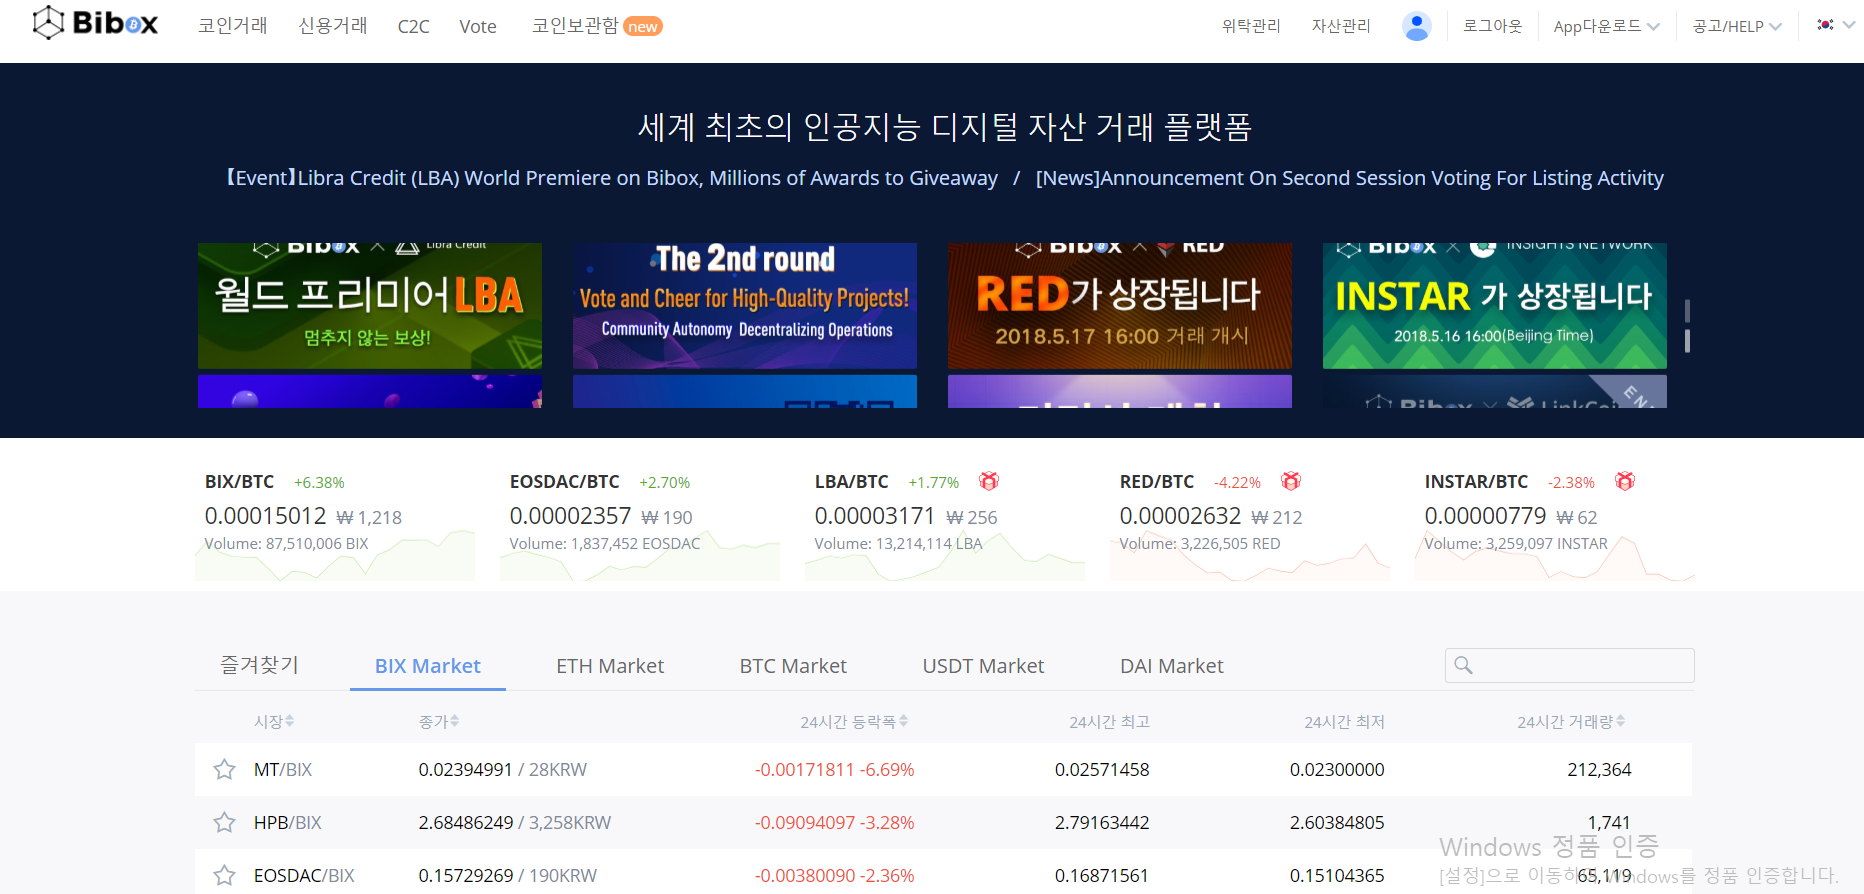Open the user profile avatar icon

pyautogui.click(x=1416, y=26)
